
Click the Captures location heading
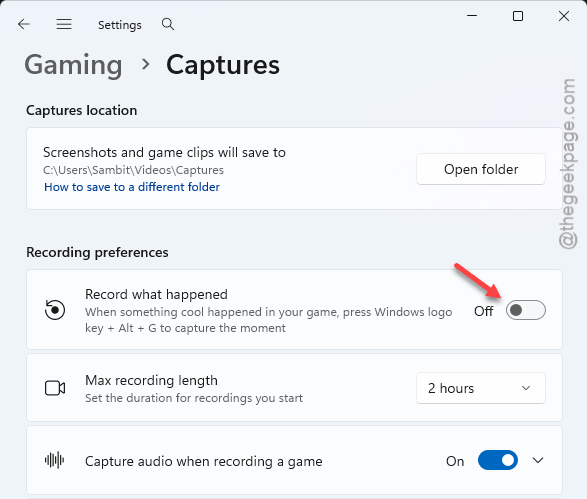pos(82,110)
